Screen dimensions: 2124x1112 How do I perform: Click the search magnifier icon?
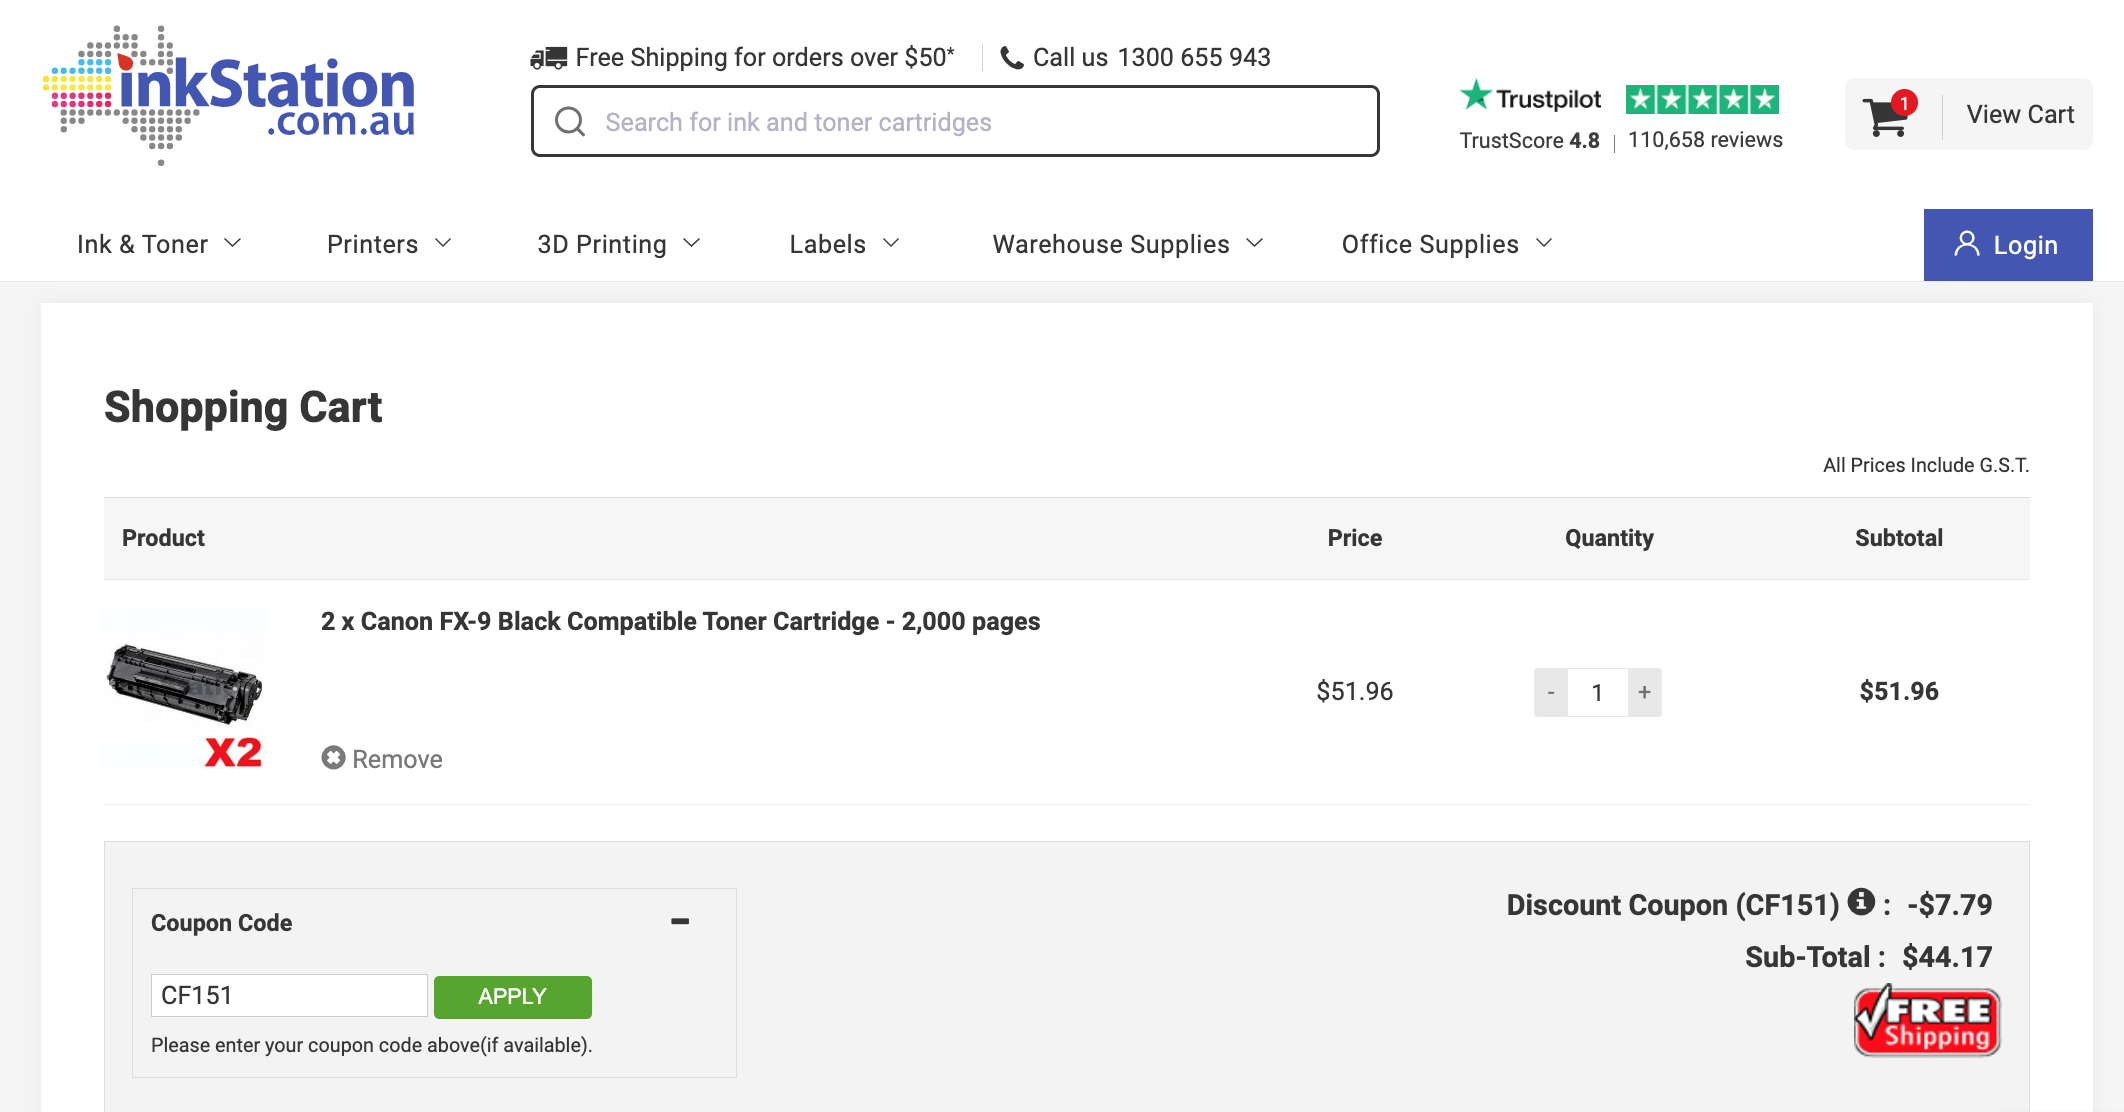[x=570, y=122]
